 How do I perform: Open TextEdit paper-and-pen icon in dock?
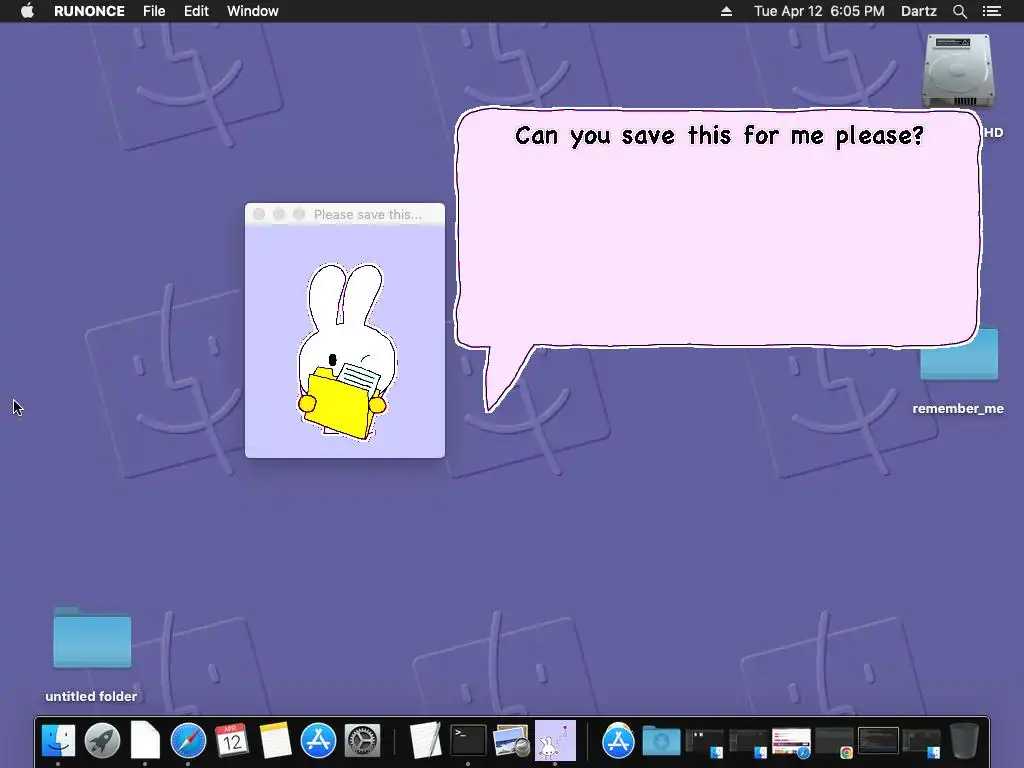(x=425, y=741)
